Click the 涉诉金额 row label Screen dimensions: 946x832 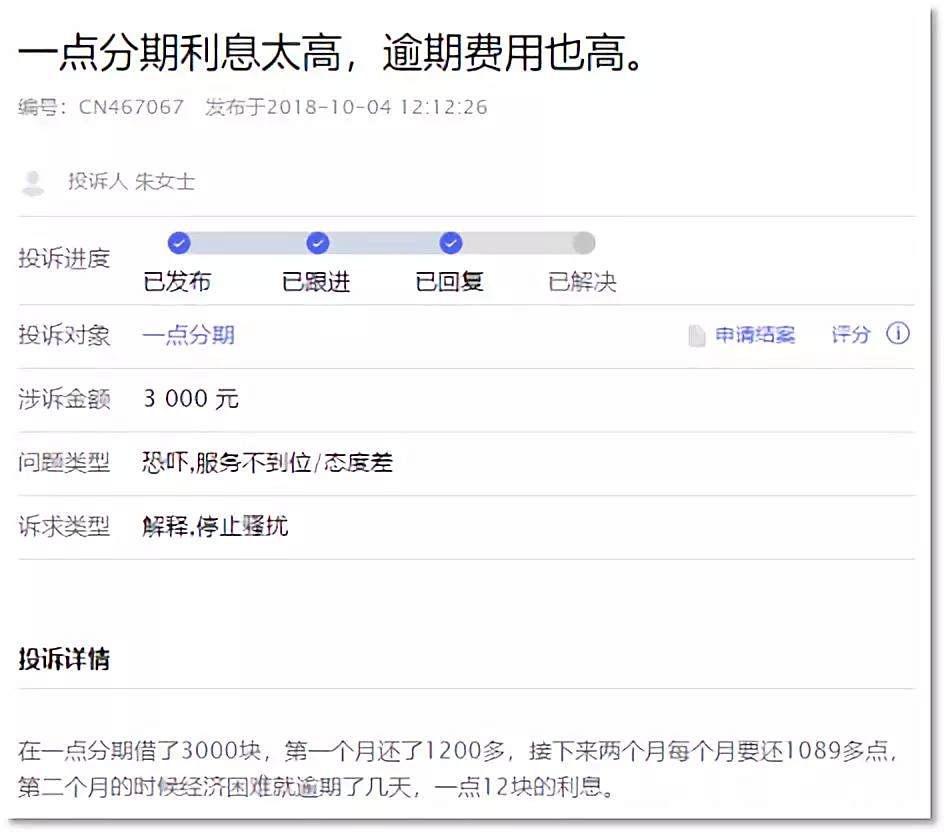(64, 399)
